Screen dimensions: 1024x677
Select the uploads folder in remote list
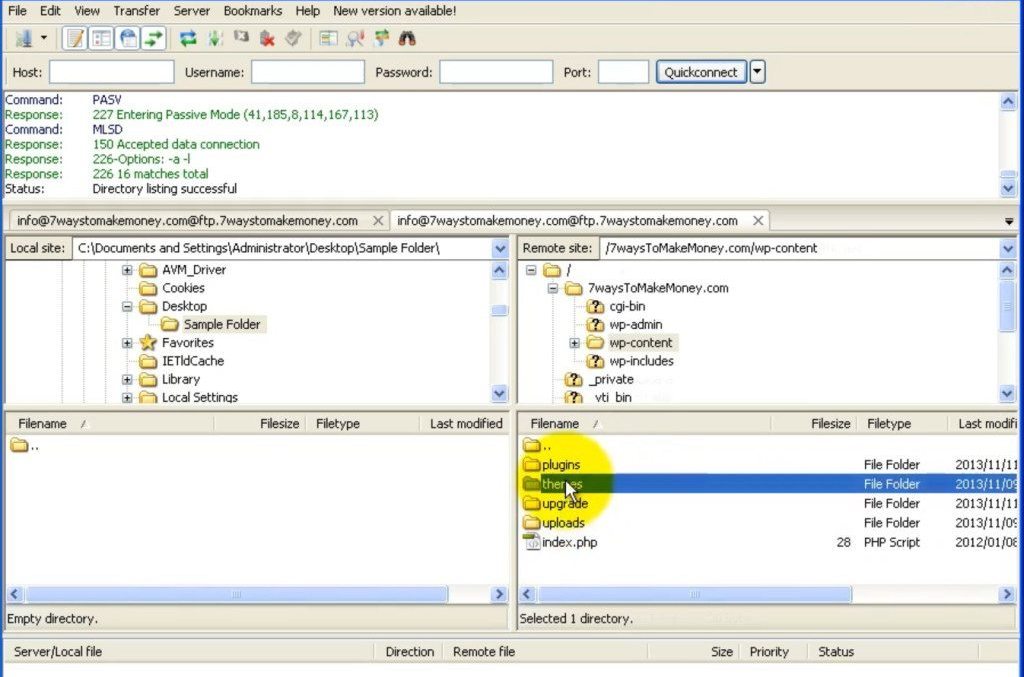563,523
